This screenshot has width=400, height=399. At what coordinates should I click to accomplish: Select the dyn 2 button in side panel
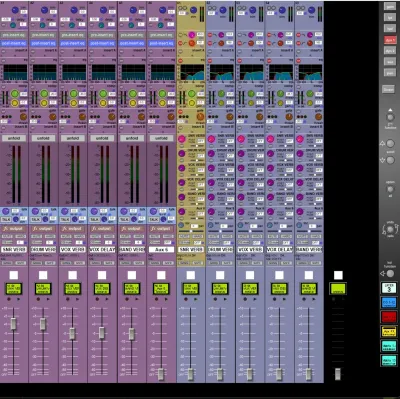point(390,51)
